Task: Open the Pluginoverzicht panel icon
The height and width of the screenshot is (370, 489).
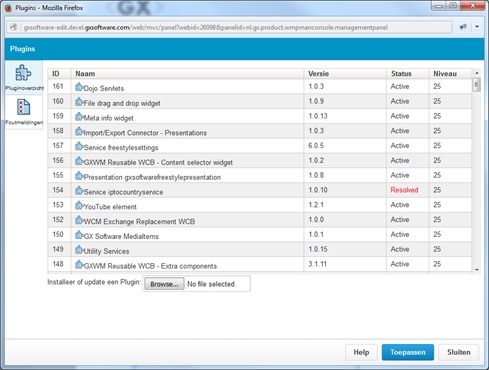Action: (x=23, y=73)
